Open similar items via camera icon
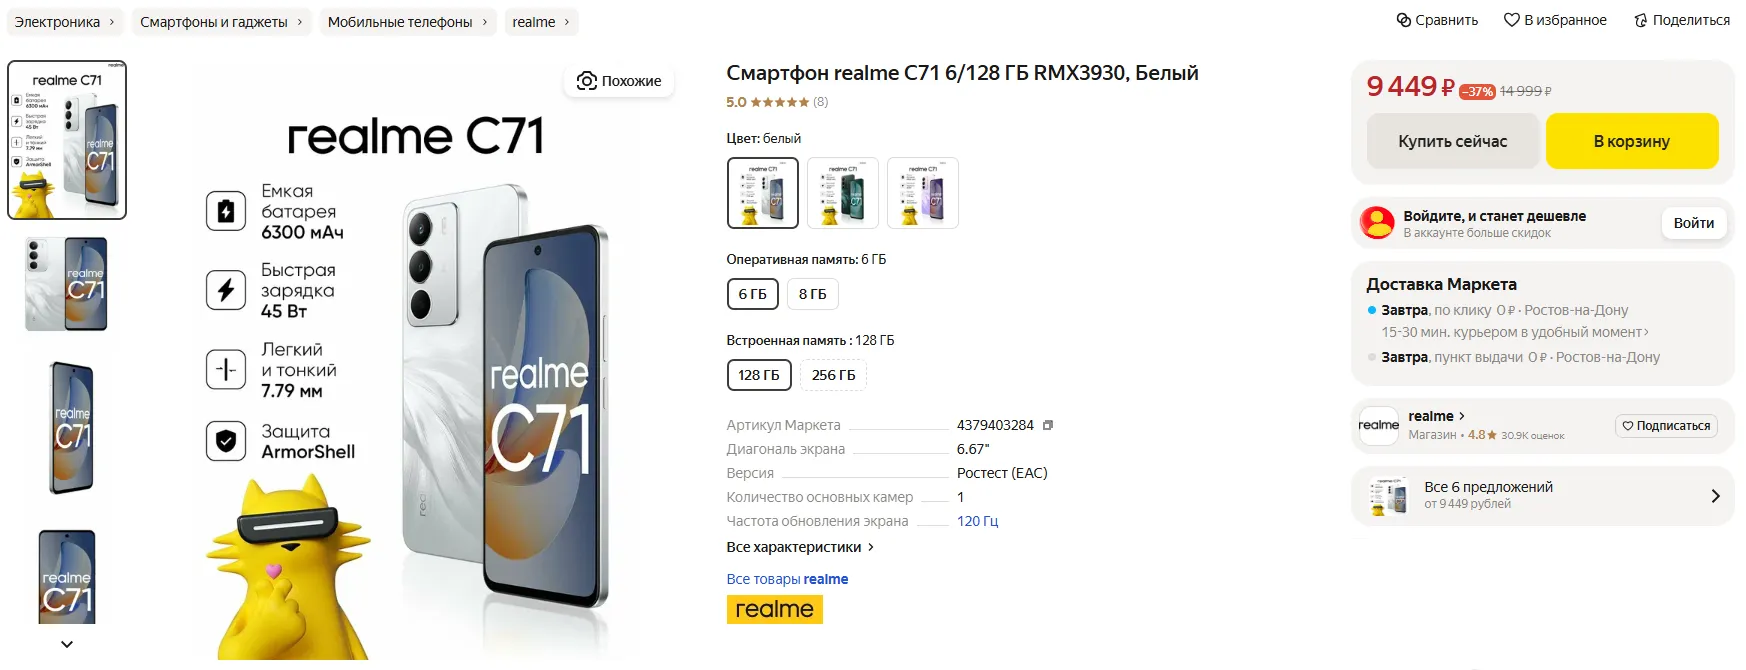The height and width of the screenshot is (670, 1746). (x=587, y=81)
